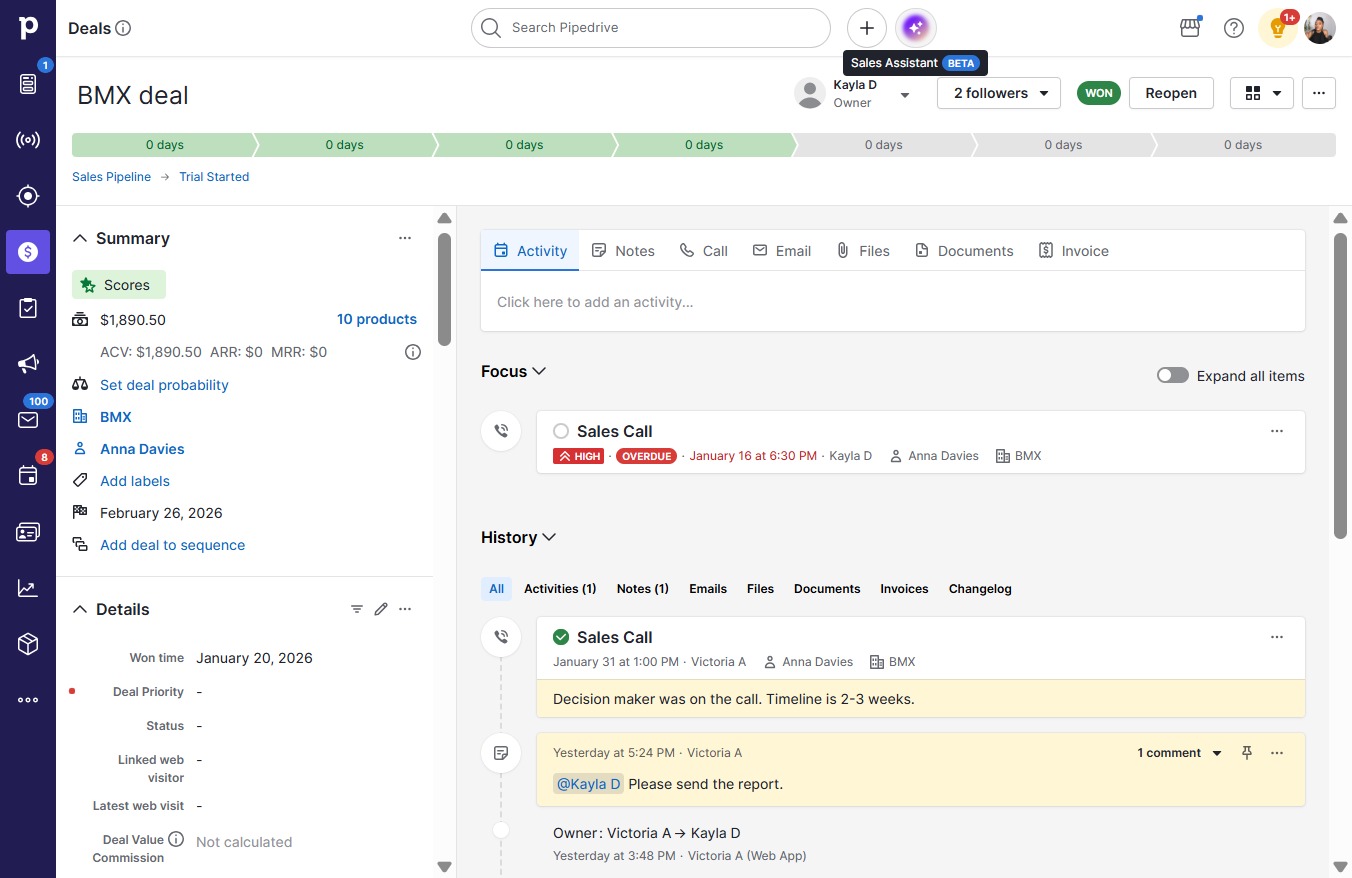Open Summary section options menu
1352x878 pixels.
click(x=405, y=238)
